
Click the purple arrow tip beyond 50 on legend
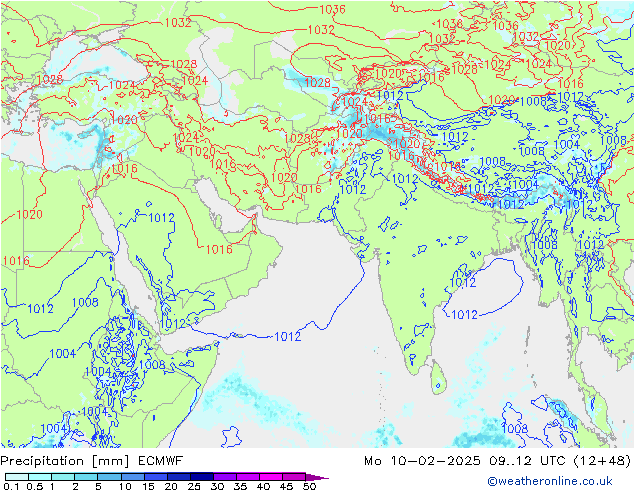click(x=317, y=477)
